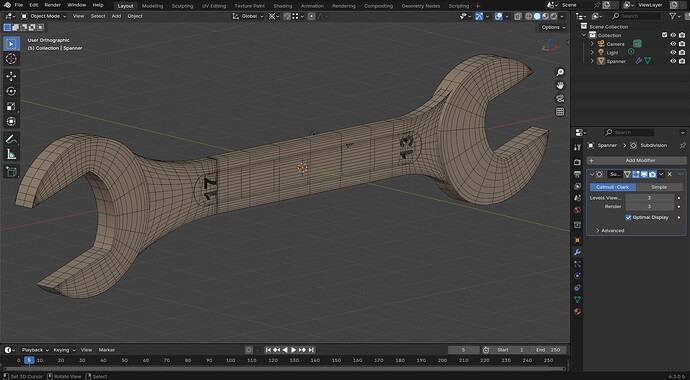Toggle modifier render camera display
The width and height of the screenshot is (690, 380).
pos(652,174)
